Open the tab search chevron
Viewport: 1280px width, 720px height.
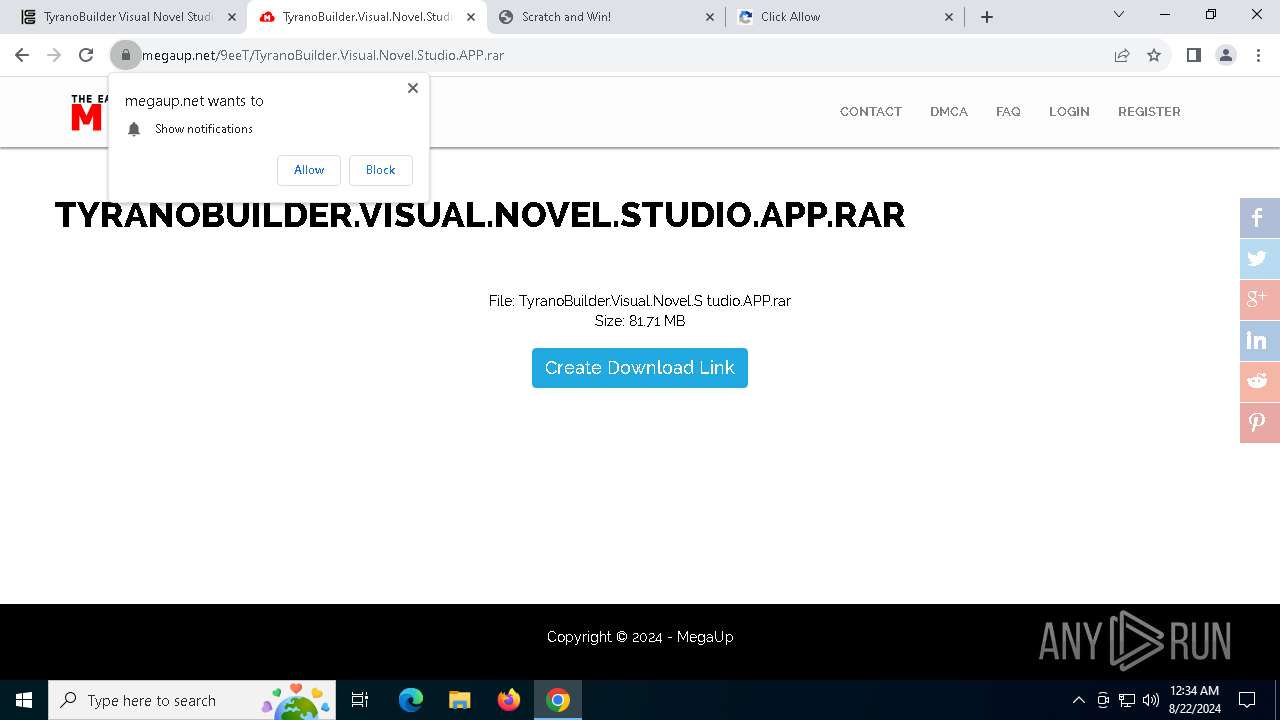click(1119, 14)
